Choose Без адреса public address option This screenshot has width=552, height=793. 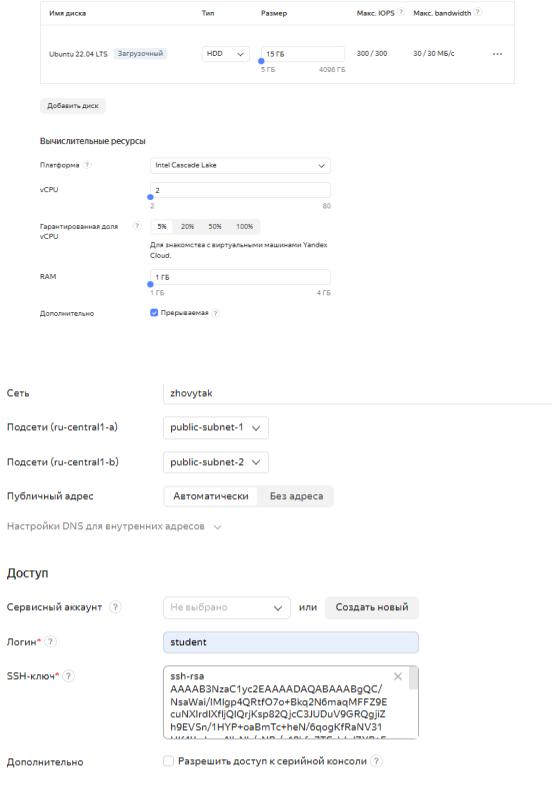click(296, 496)
